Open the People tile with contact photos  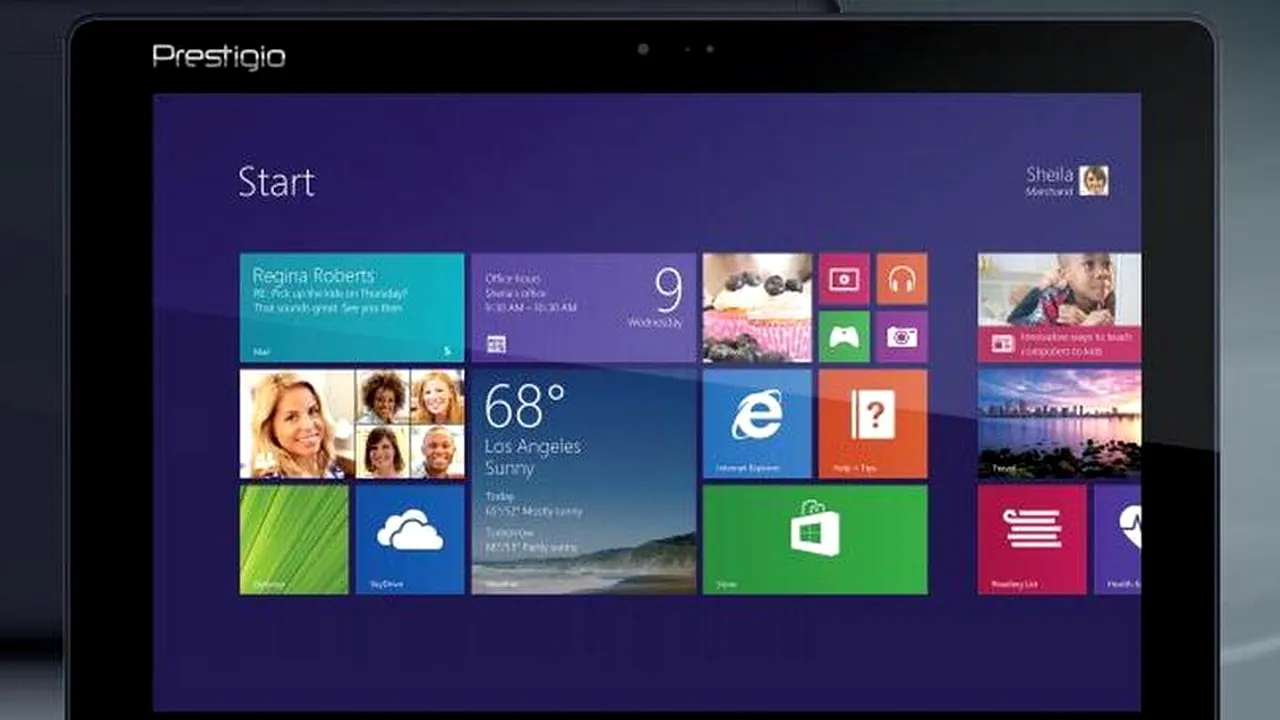click(x=352, y=424)
